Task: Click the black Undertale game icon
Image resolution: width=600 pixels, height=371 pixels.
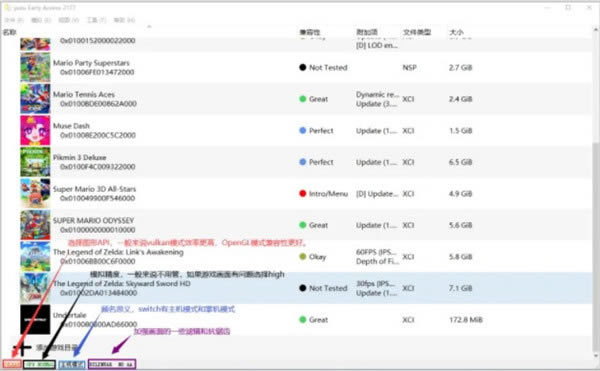Action: (35, 319)
